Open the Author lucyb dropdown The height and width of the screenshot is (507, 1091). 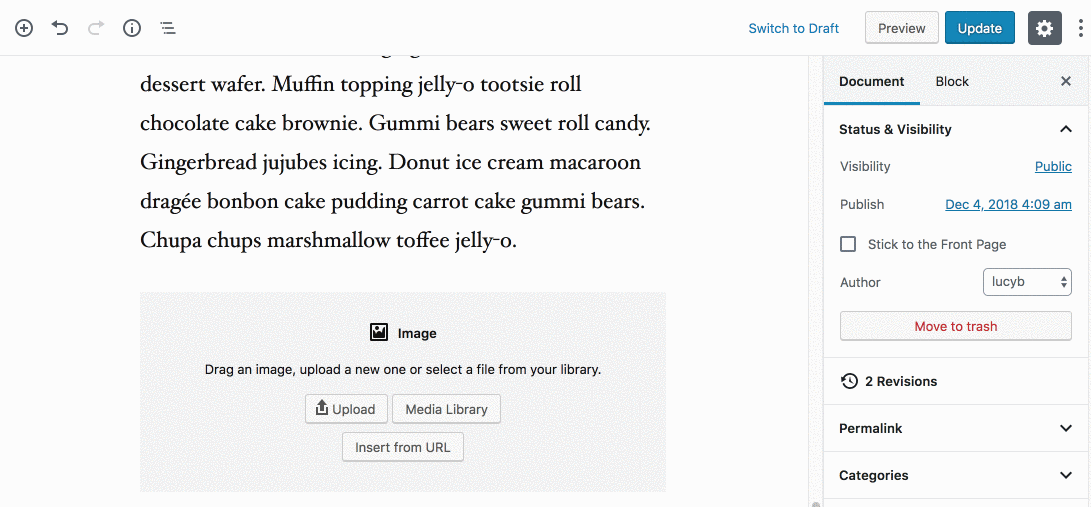click(x=1027, y=282)
